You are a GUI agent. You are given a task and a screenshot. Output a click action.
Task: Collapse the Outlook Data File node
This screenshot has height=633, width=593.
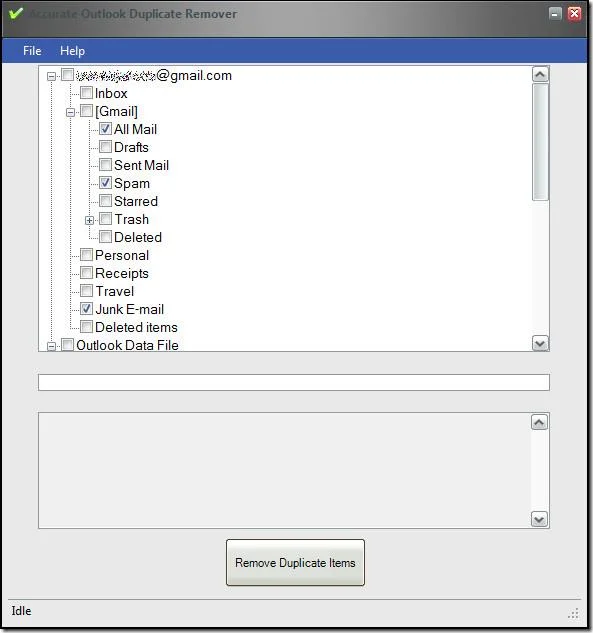pos(51,346)
